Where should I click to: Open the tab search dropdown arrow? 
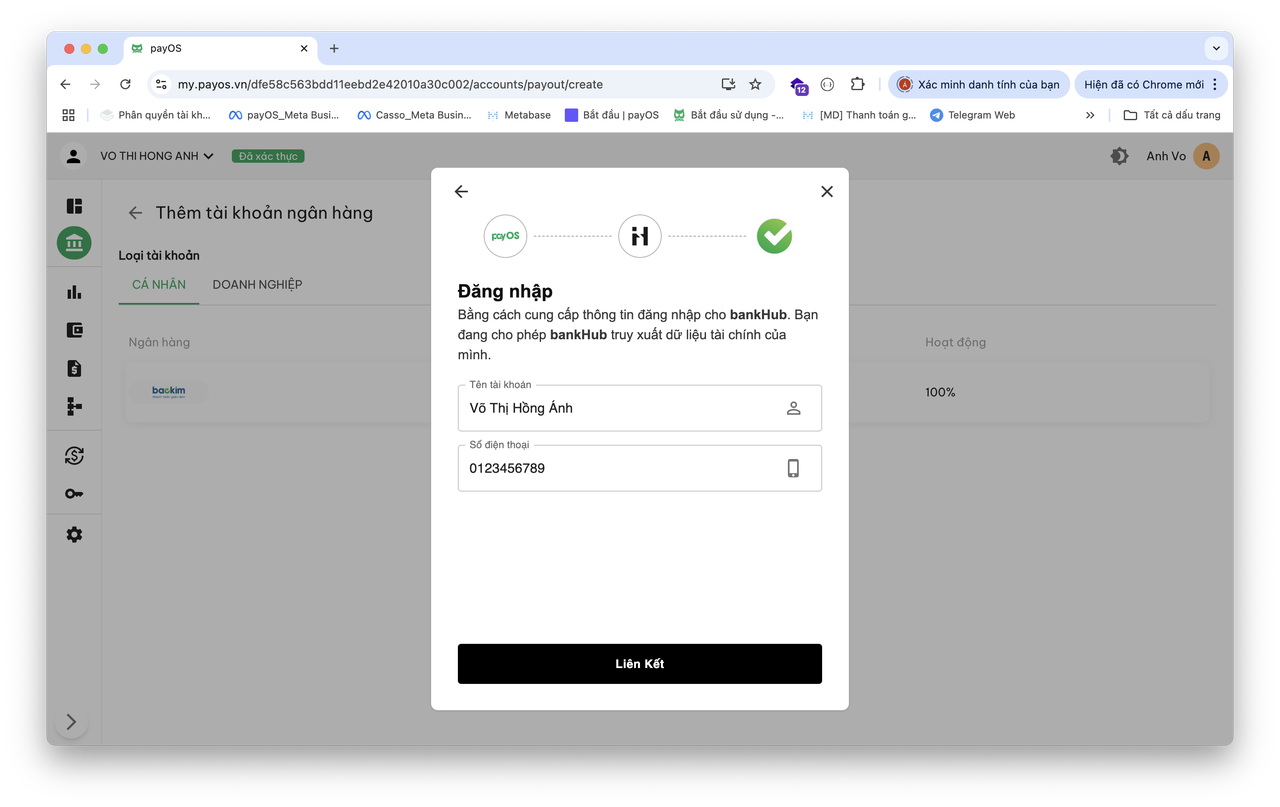pos(1216,48)
